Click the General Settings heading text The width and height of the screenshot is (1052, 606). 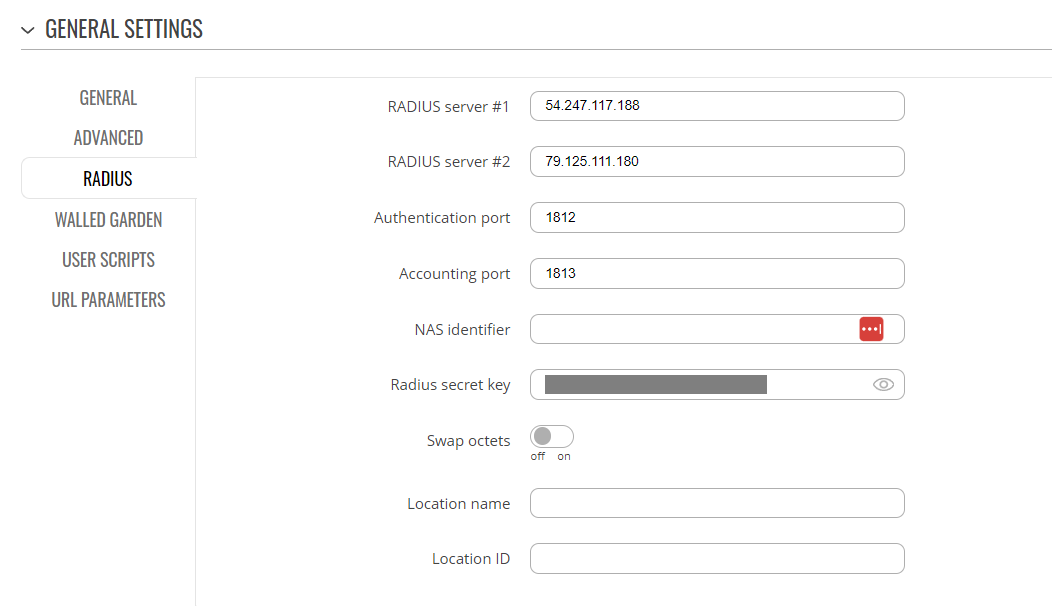(x=124, y=30)
